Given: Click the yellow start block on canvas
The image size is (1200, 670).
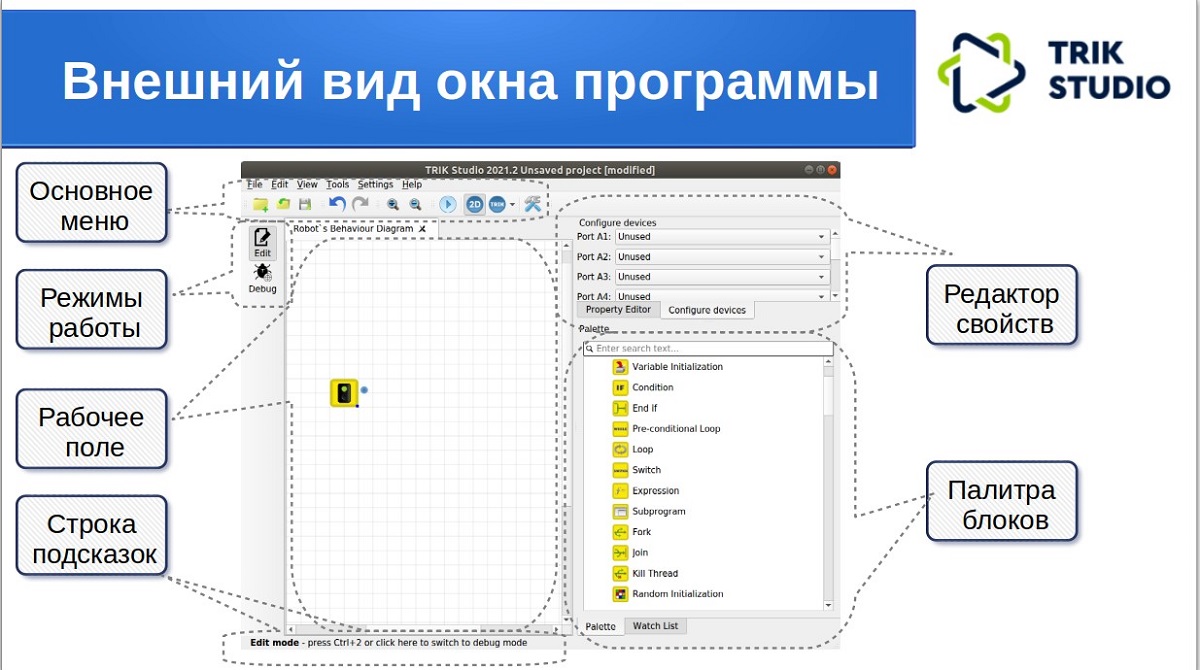Looking at the screenshot, I should click(x=344, y=392).
